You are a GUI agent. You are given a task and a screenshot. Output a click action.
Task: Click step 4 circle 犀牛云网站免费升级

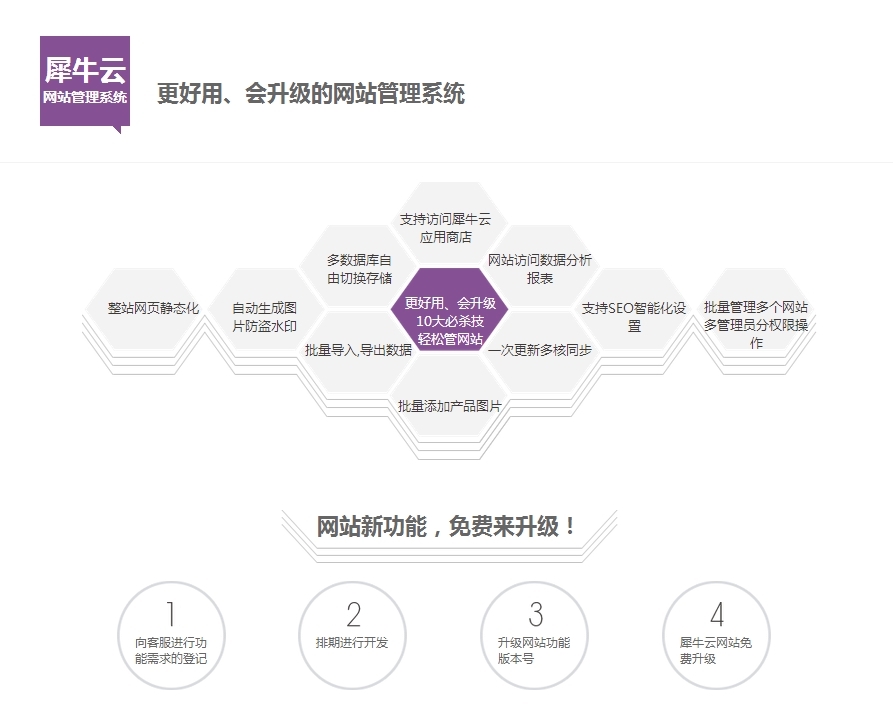click(716, 636)
